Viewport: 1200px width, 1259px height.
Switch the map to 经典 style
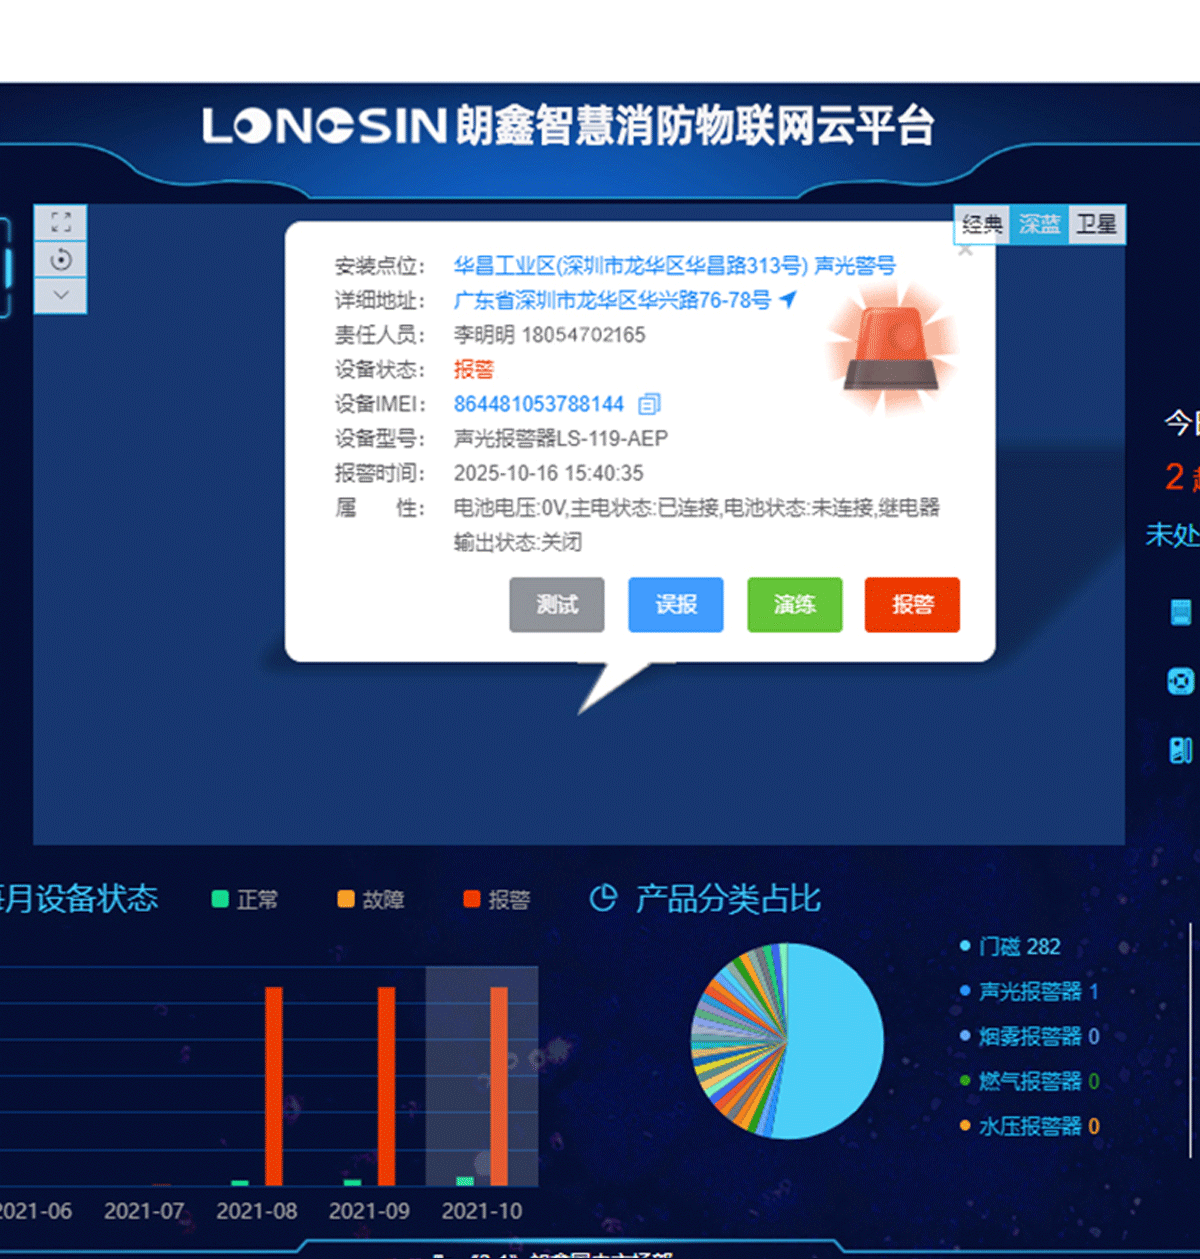(x=982, y=224)
